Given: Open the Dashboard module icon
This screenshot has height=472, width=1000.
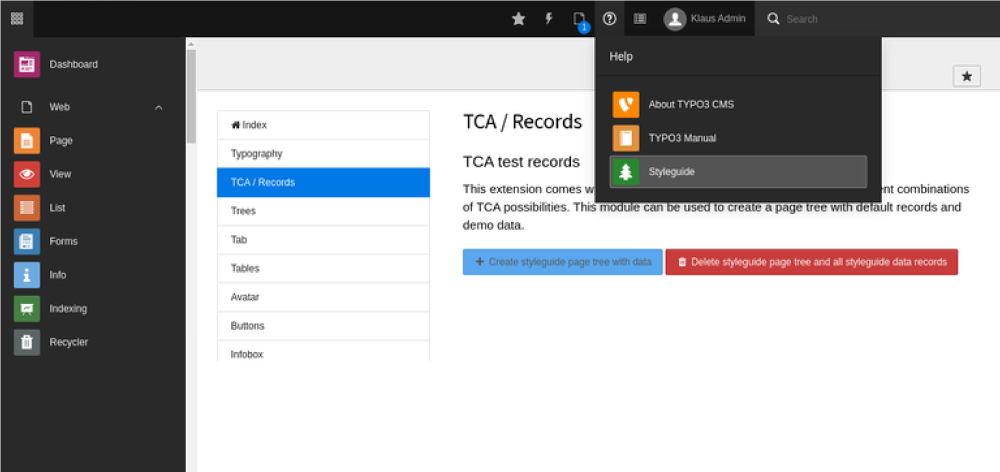Looking at the screenshot, I should coord(27,64).
